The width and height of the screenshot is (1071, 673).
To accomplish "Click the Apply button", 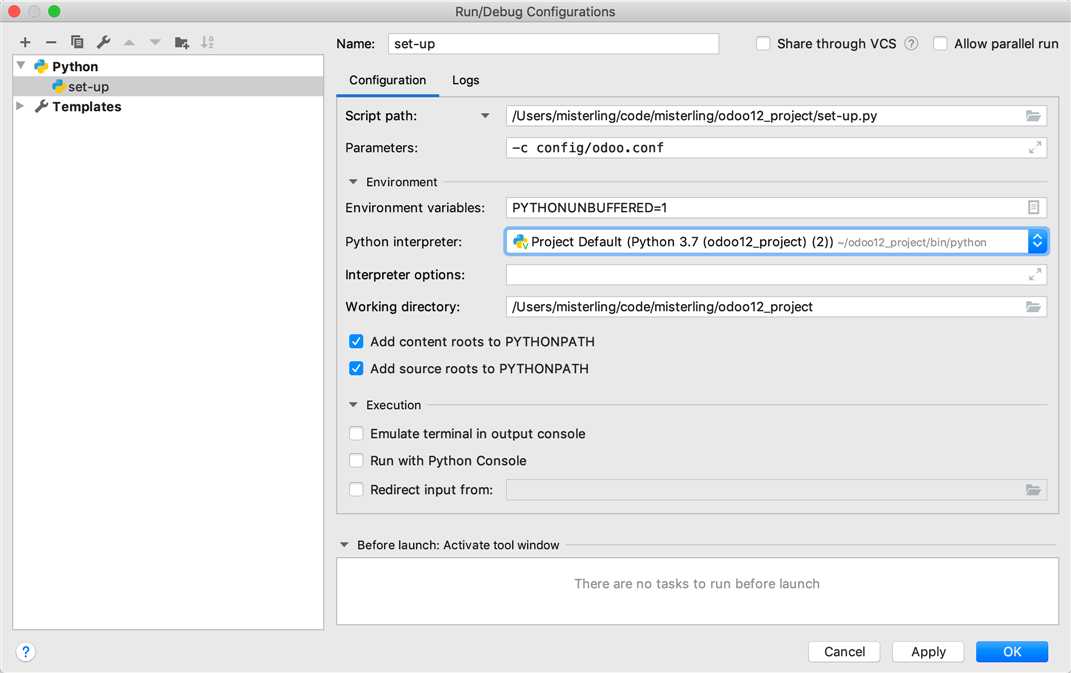I will [928, 652].
